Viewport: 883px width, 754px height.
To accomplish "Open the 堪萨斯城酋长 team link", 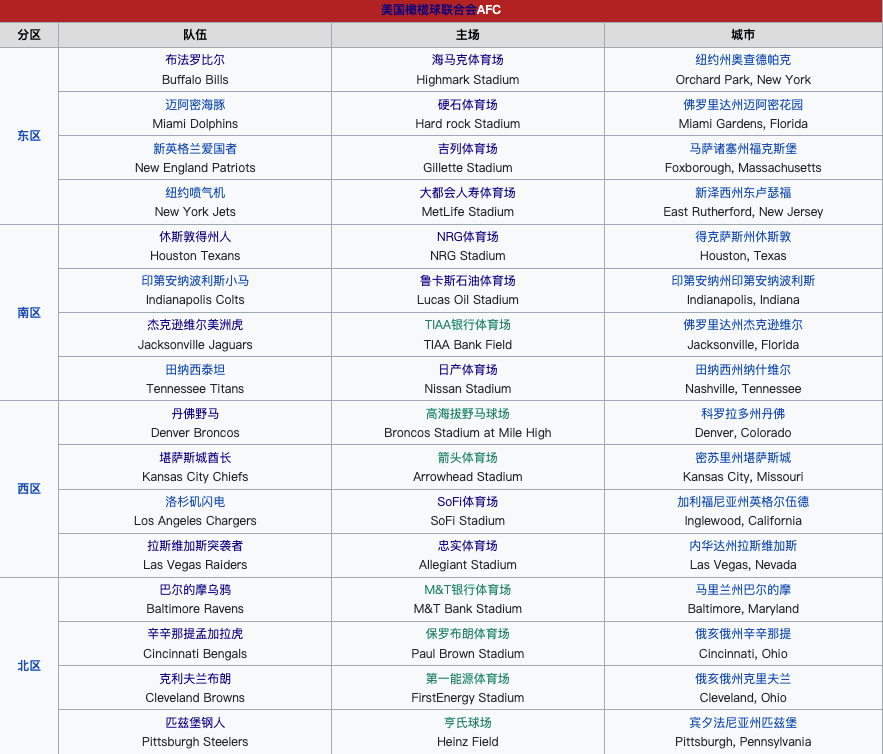I will tap(195, 457).
